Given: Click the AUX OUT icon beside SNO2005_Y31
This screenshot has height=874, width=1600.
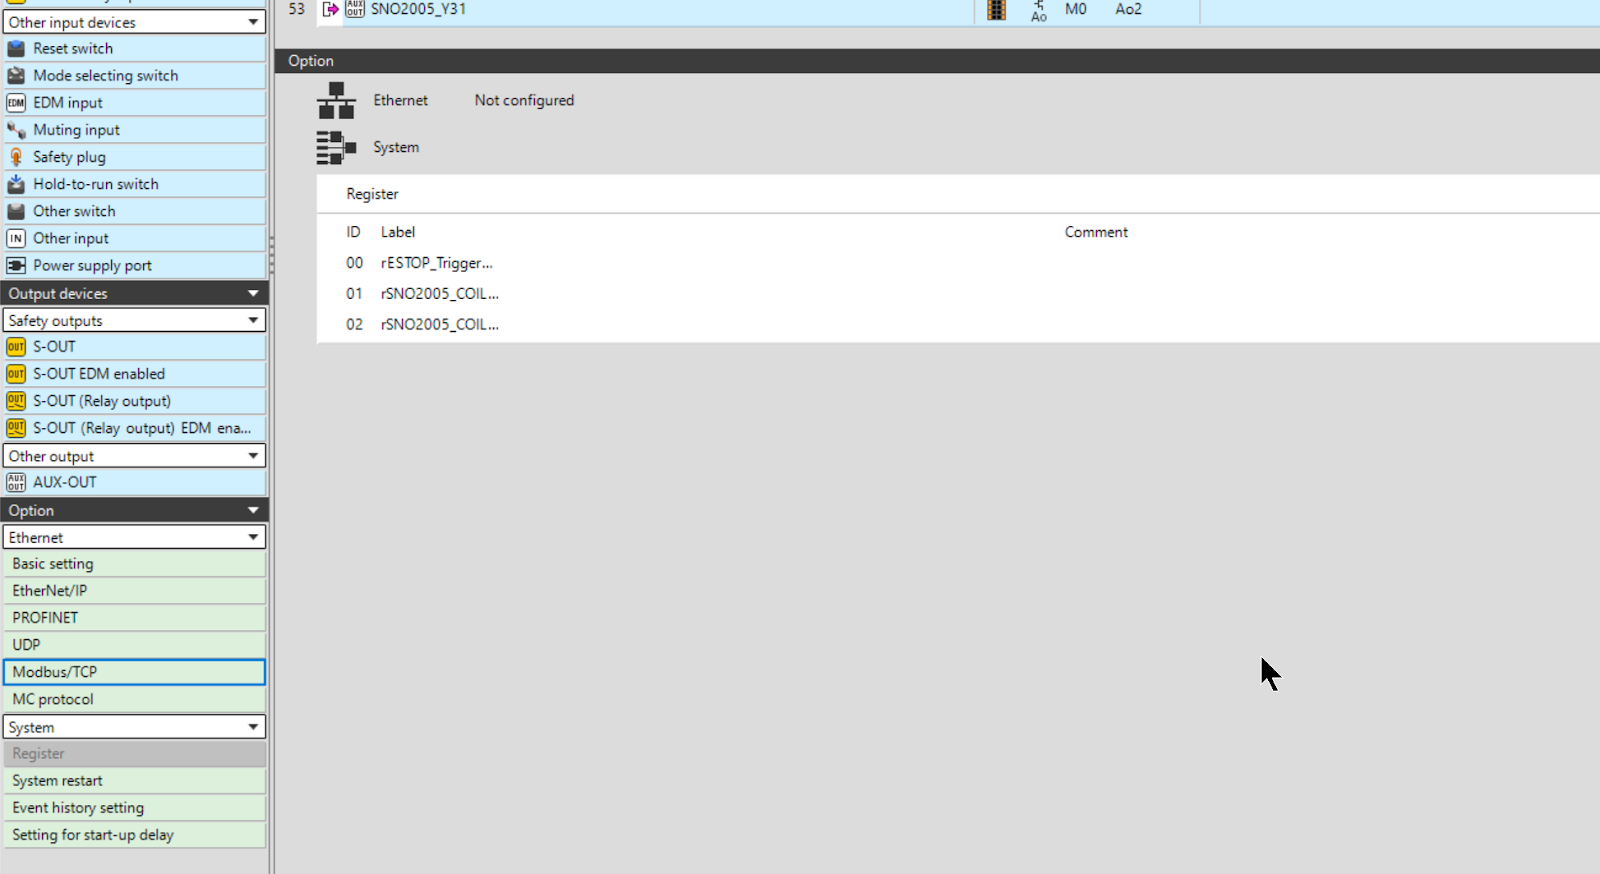Looking at the screenshot, I should pyautogui.click(x=355, y=8).
